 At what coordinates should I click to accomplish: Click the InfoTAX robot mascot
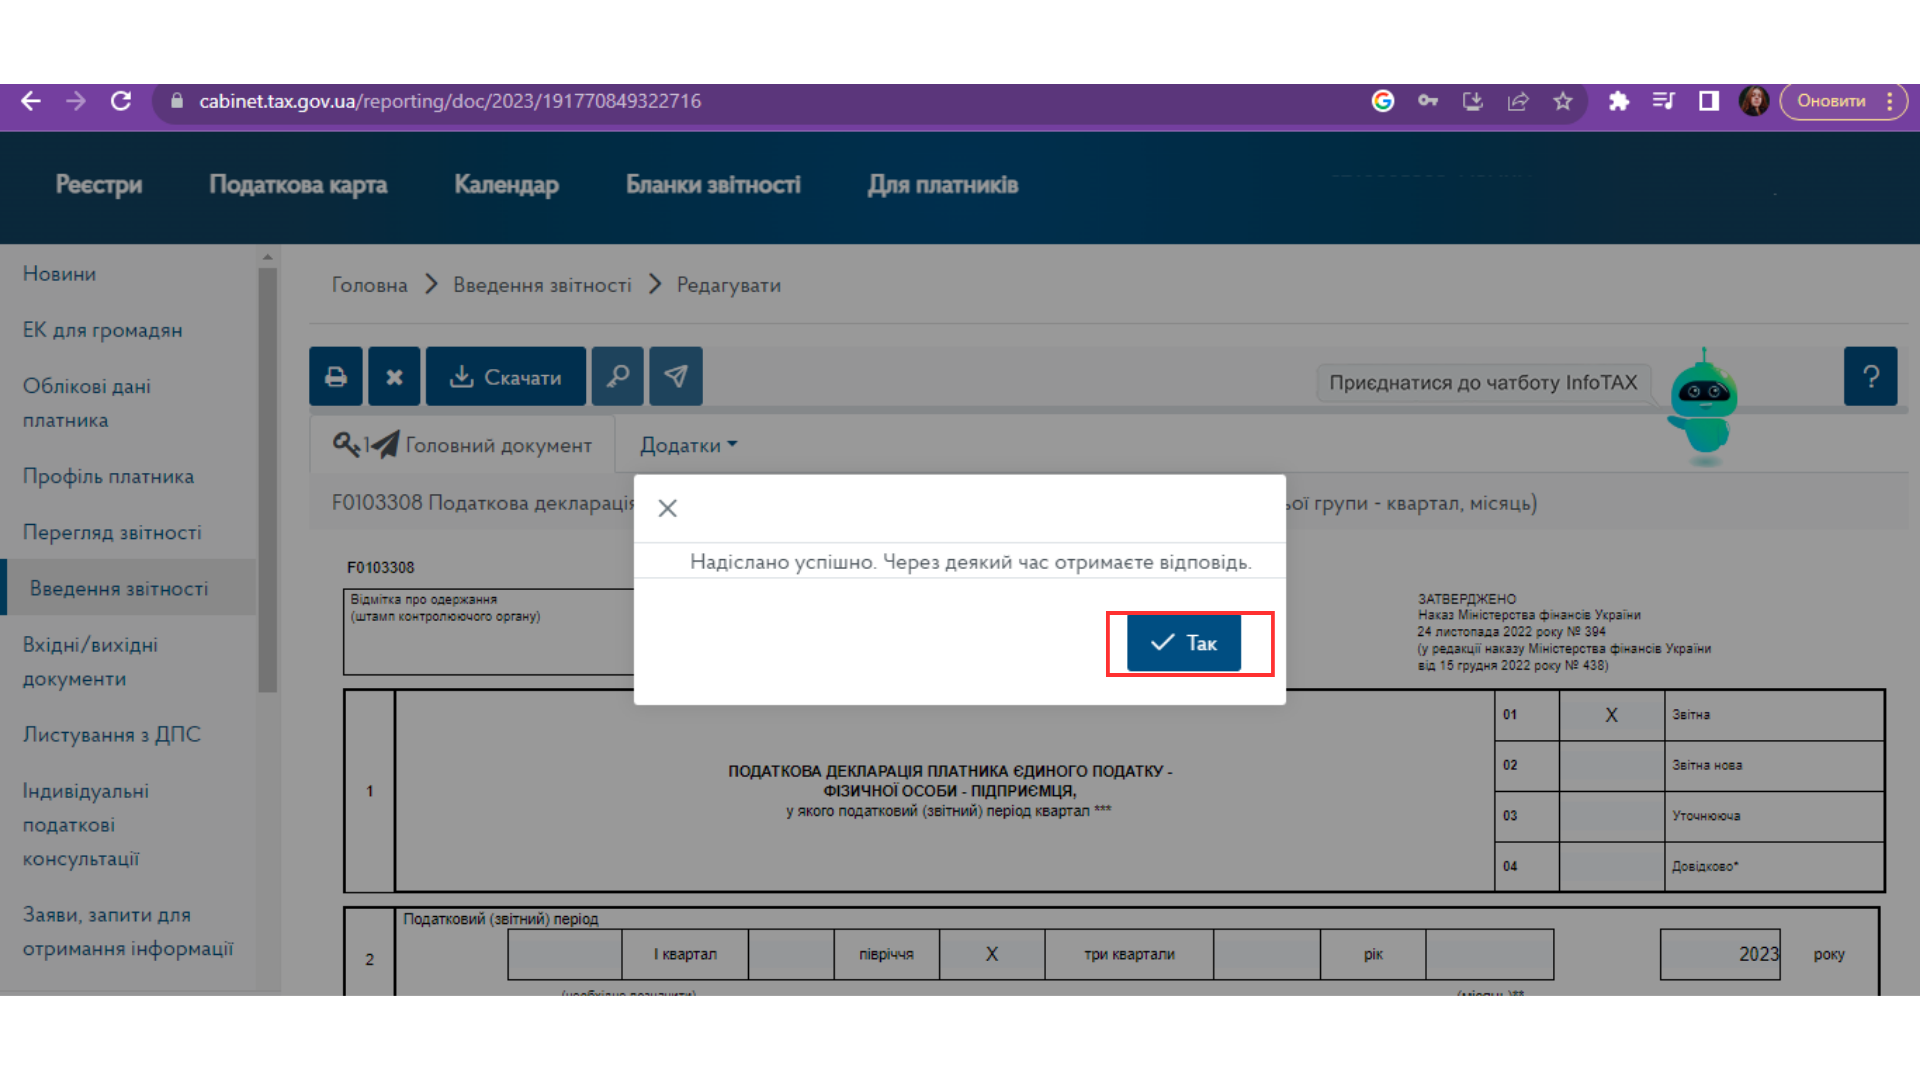click(1703, 408)
